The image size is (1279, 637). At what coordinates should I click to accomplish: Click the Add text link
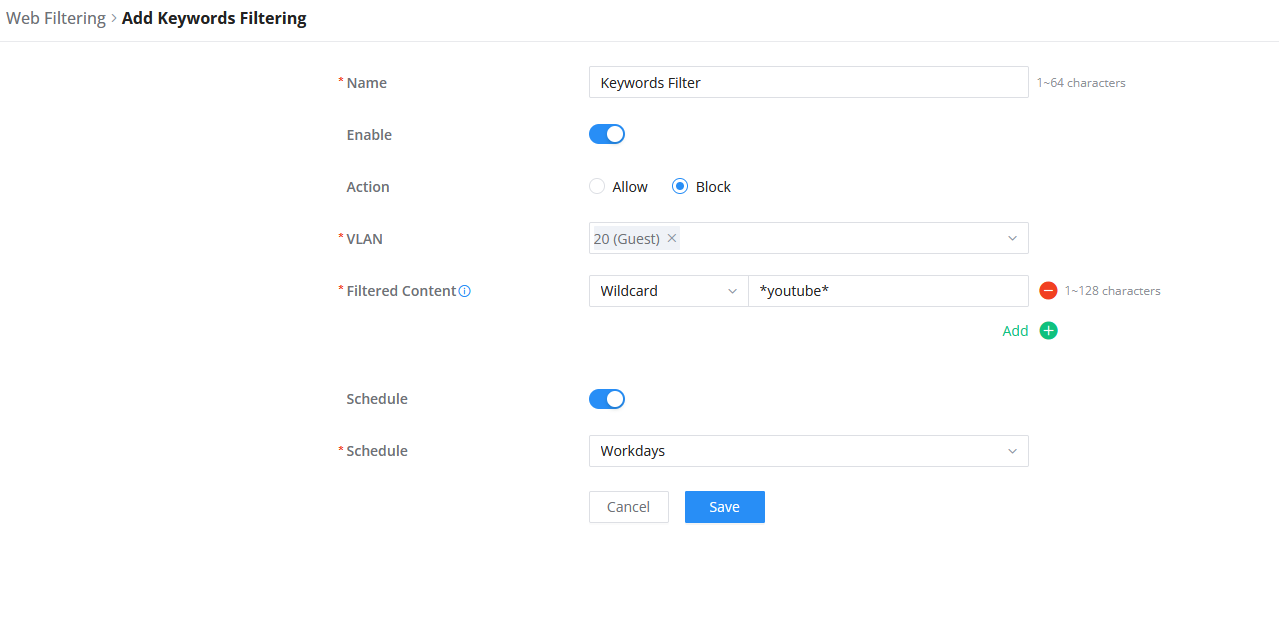click(1015, 331)
